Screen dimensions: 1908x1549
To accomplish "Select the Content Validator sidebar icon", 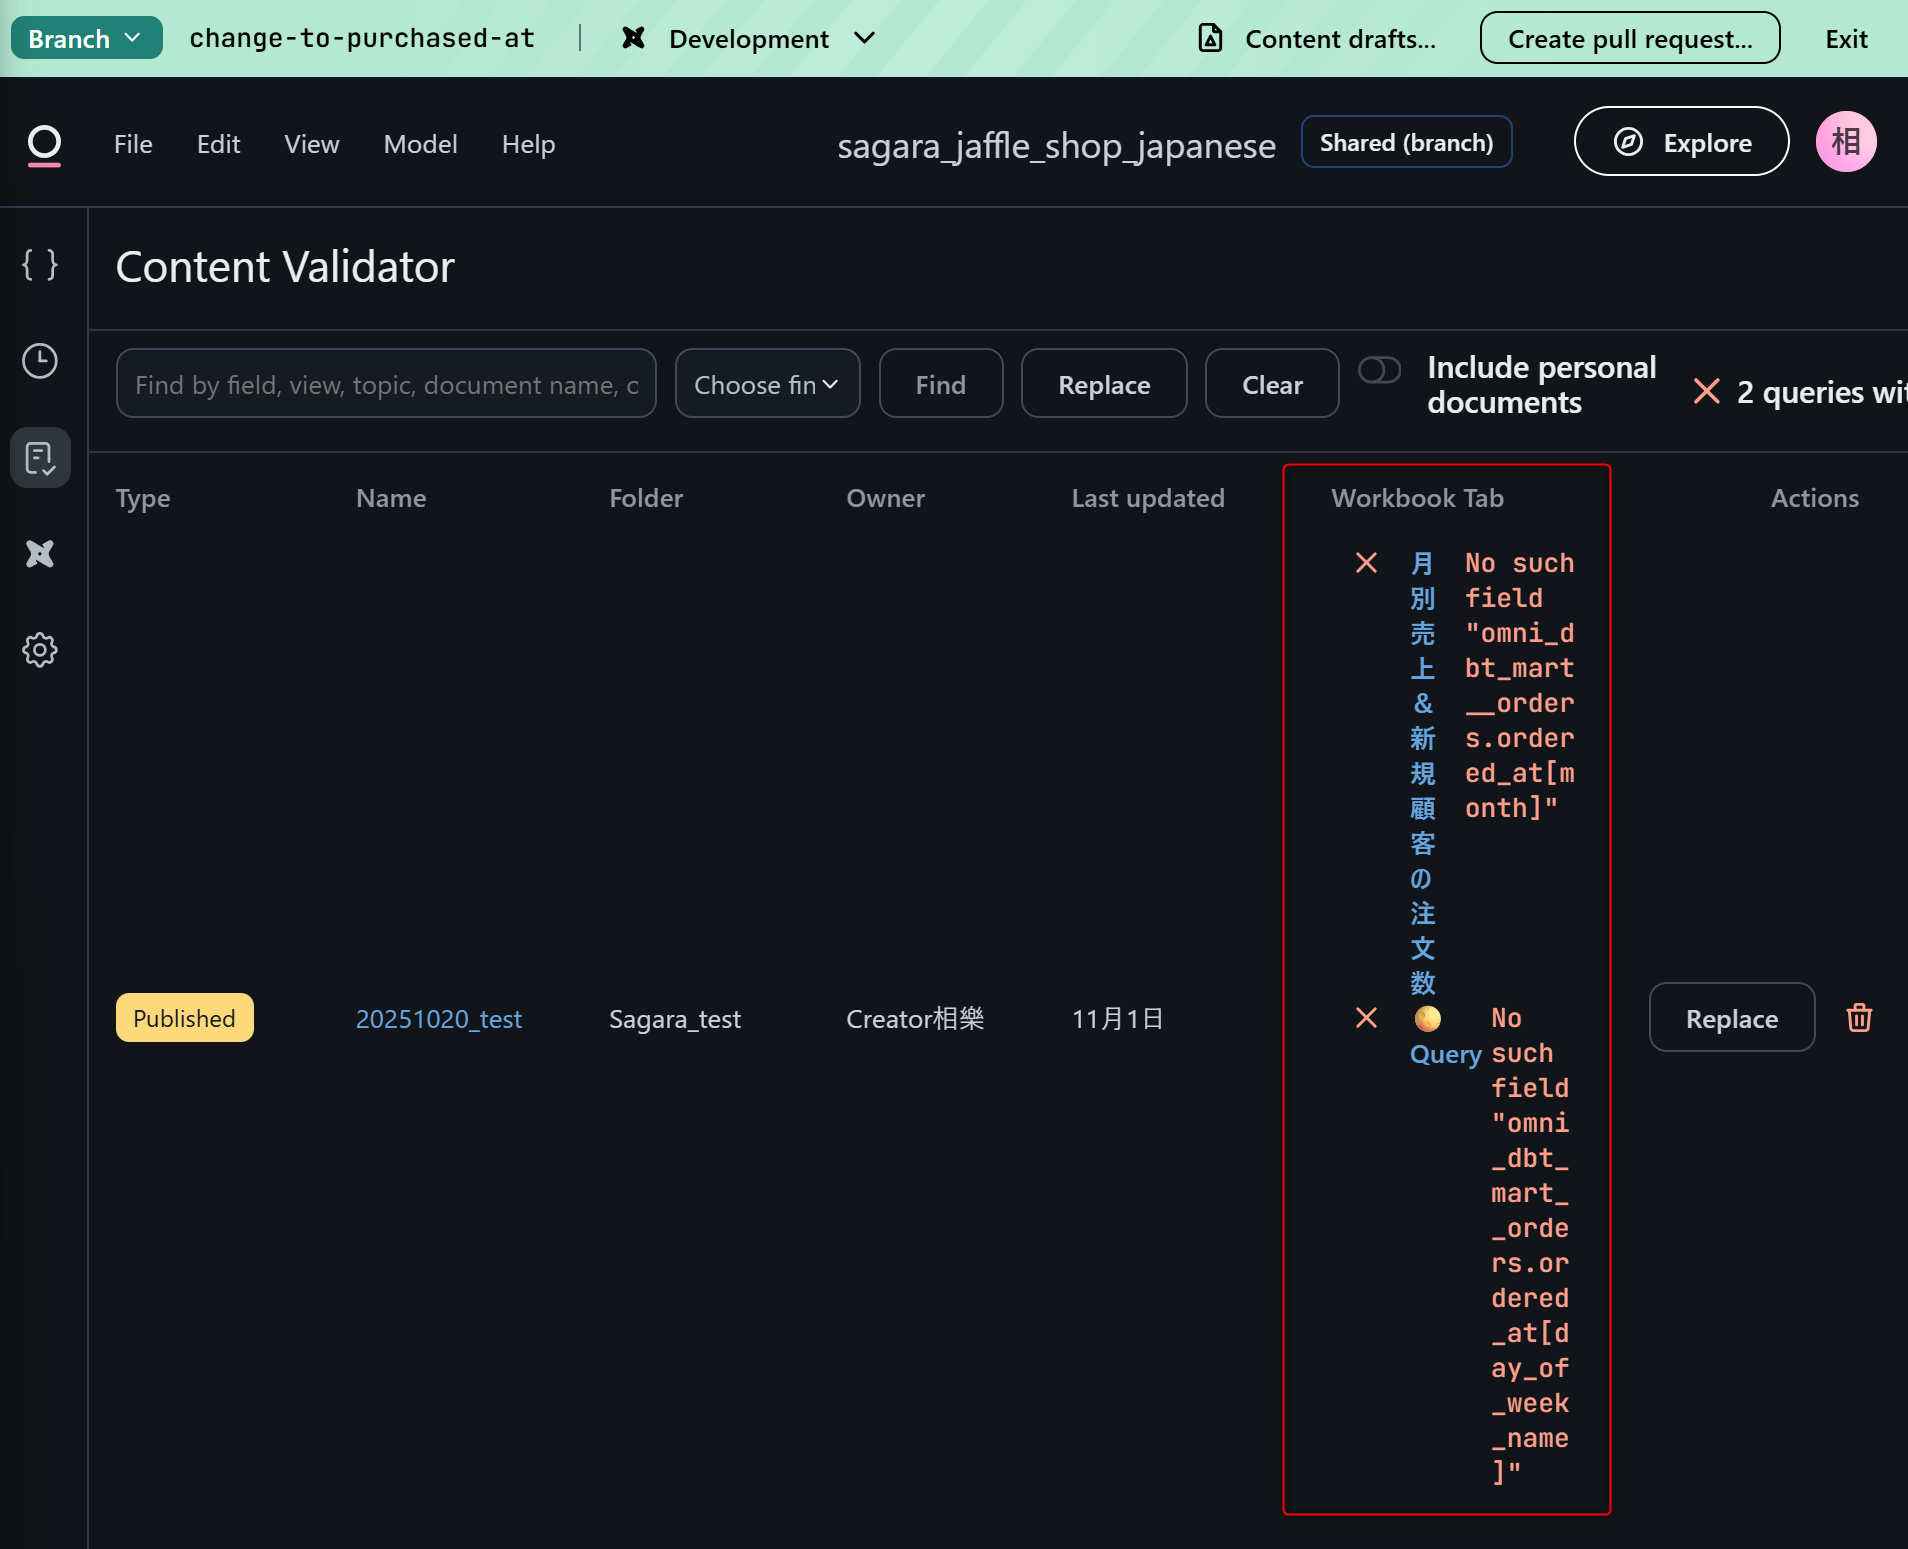I will [x=40, y=458].
